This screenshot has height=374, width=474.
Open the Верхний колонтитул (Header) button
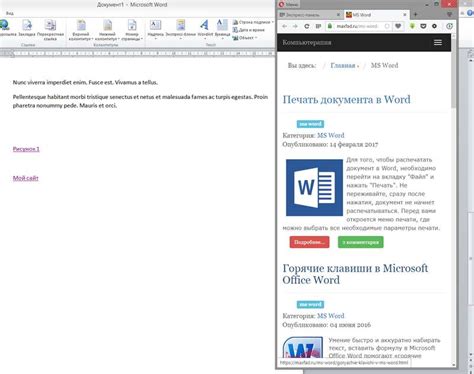[81, 30]
